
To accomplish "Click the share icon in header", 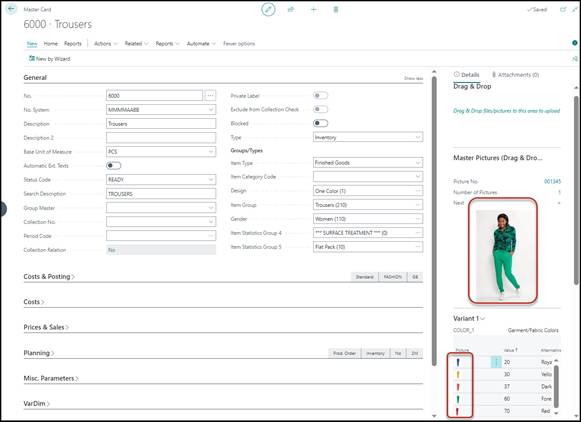I will pyautogui.click(x=291, y=9).
